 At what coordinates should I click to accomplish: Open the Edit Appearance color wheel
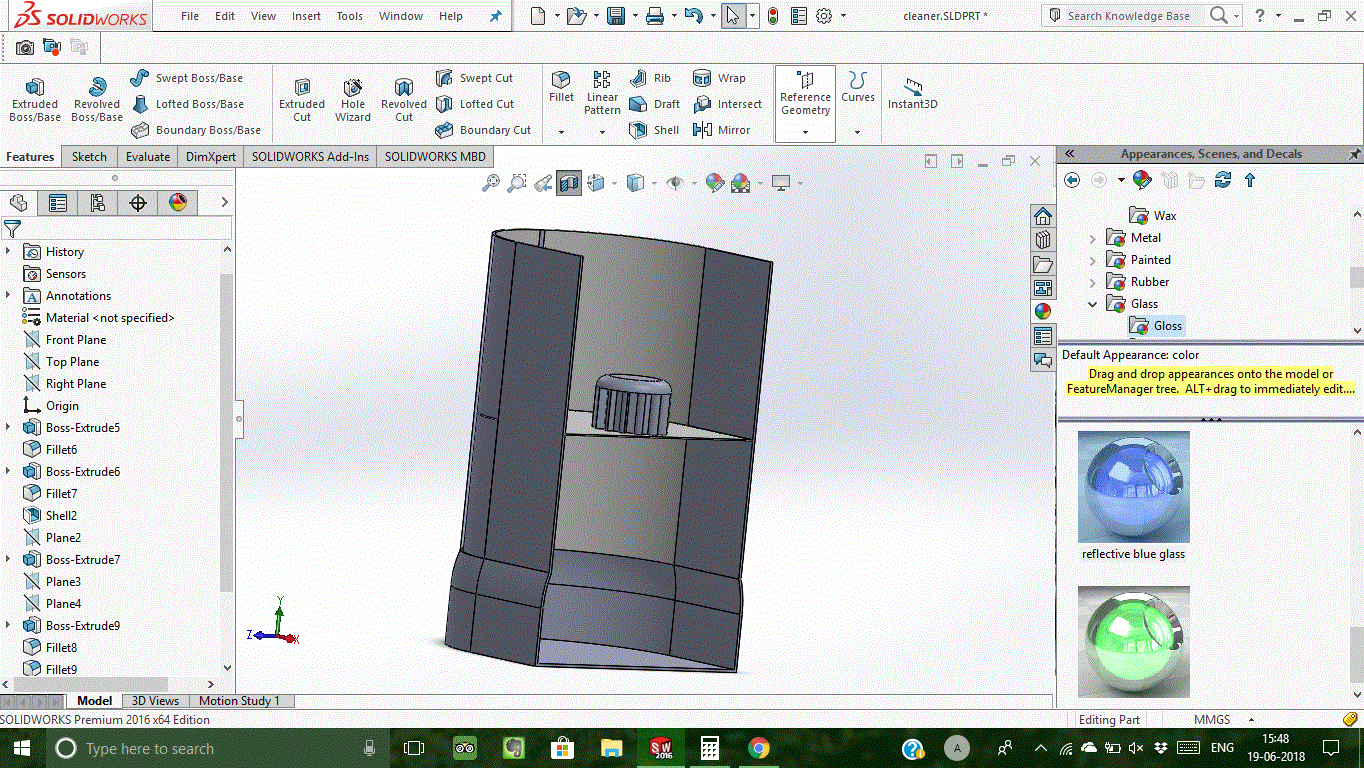714,183
